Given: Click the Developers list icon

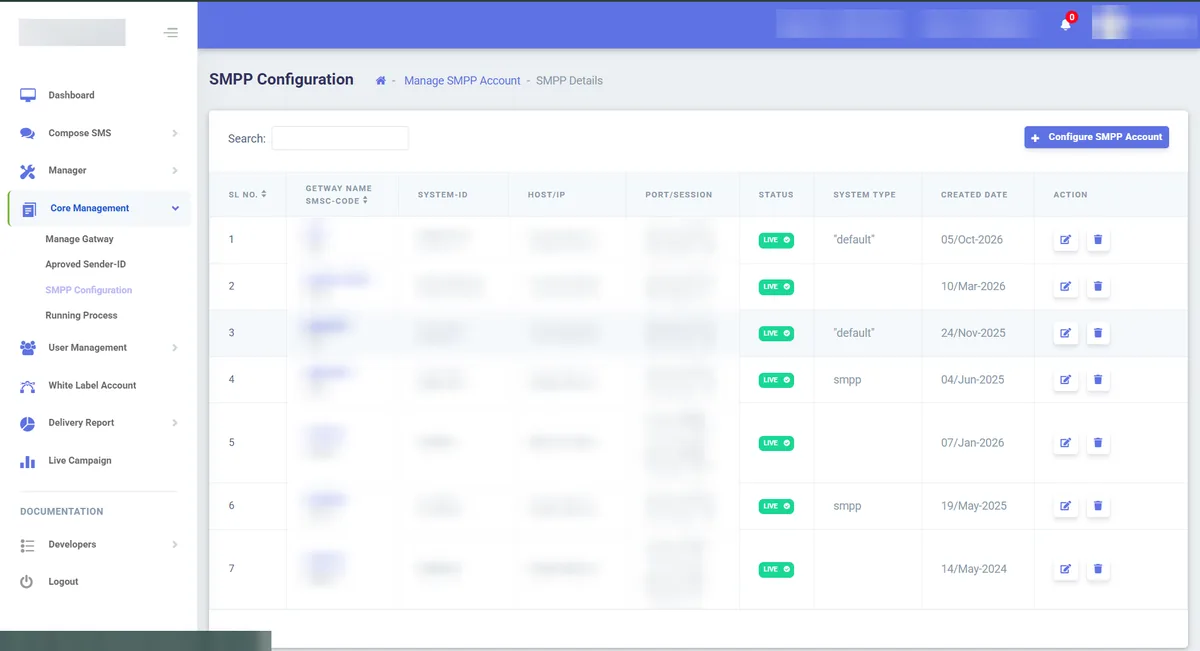Looking at the screenshot, I should click(x=28, y=545).
